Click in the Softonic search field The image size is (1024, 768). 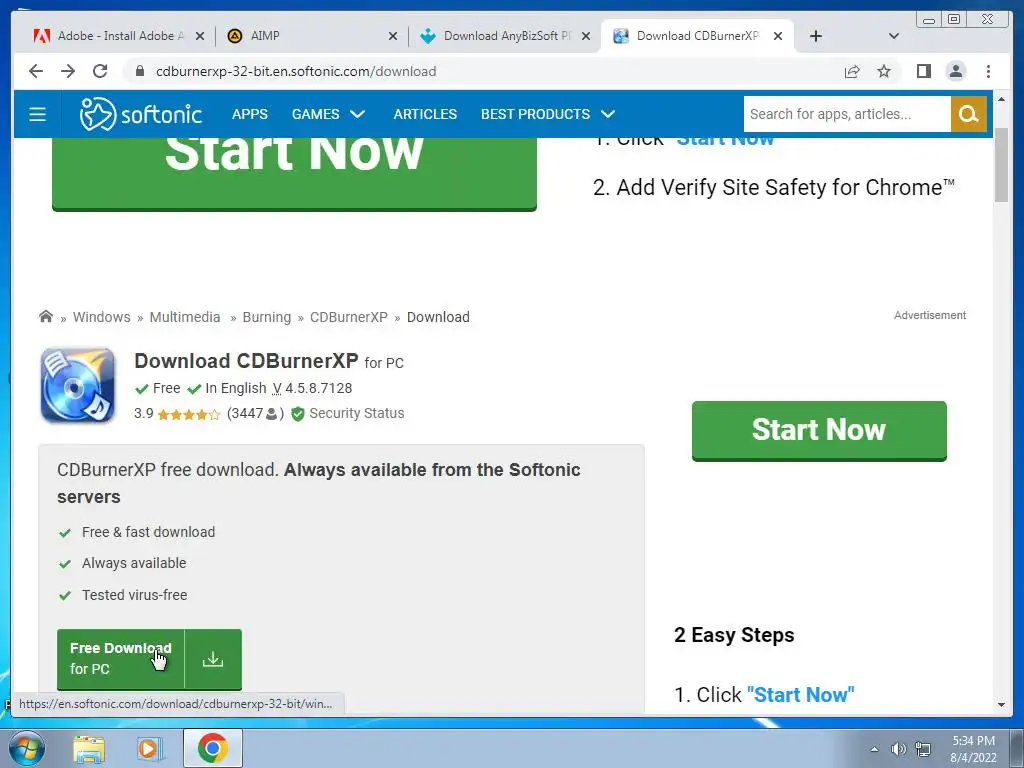(x=847, y=114)
